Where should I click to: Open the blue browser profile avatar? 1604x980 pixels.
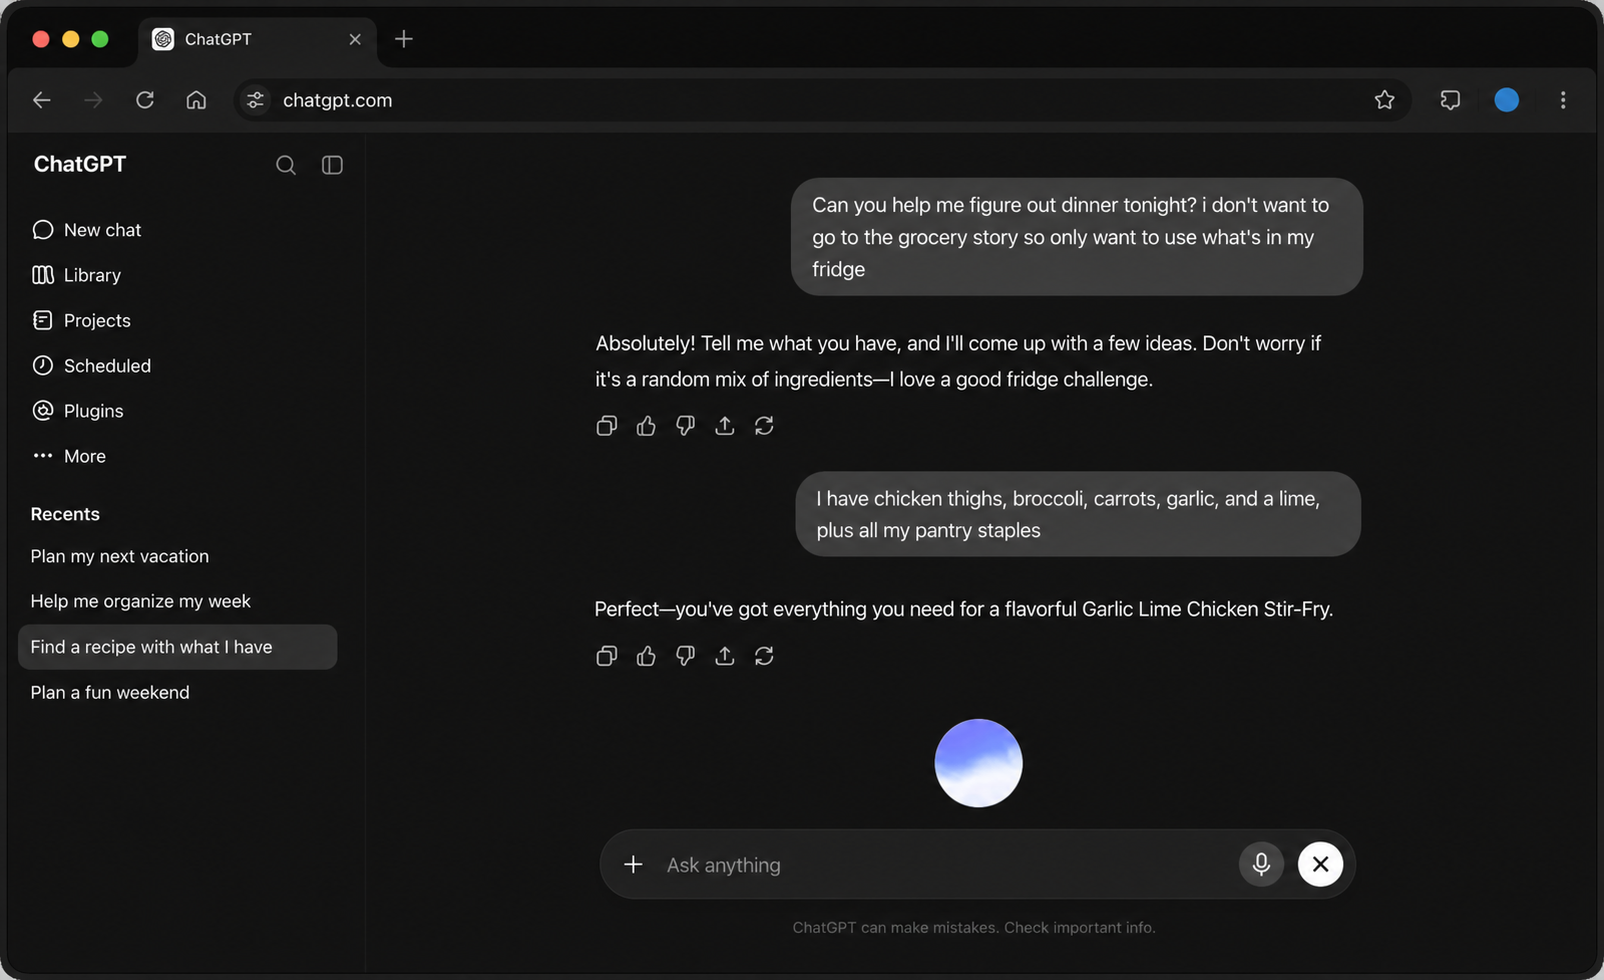[1506, 100]
